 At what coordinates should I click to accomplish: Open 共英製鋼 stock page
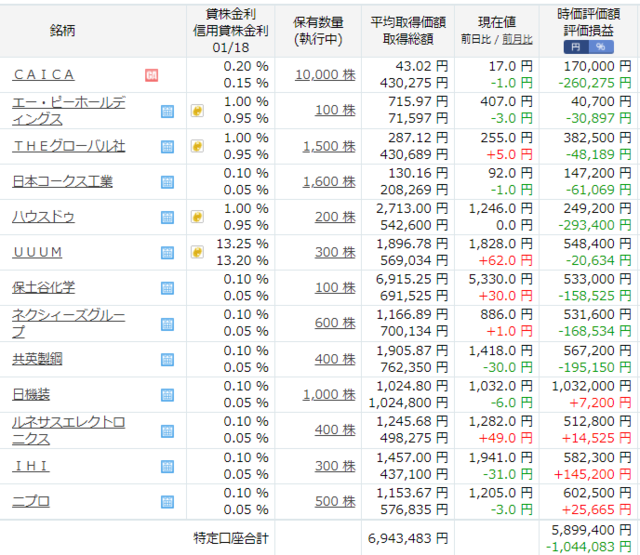[37, 359]
